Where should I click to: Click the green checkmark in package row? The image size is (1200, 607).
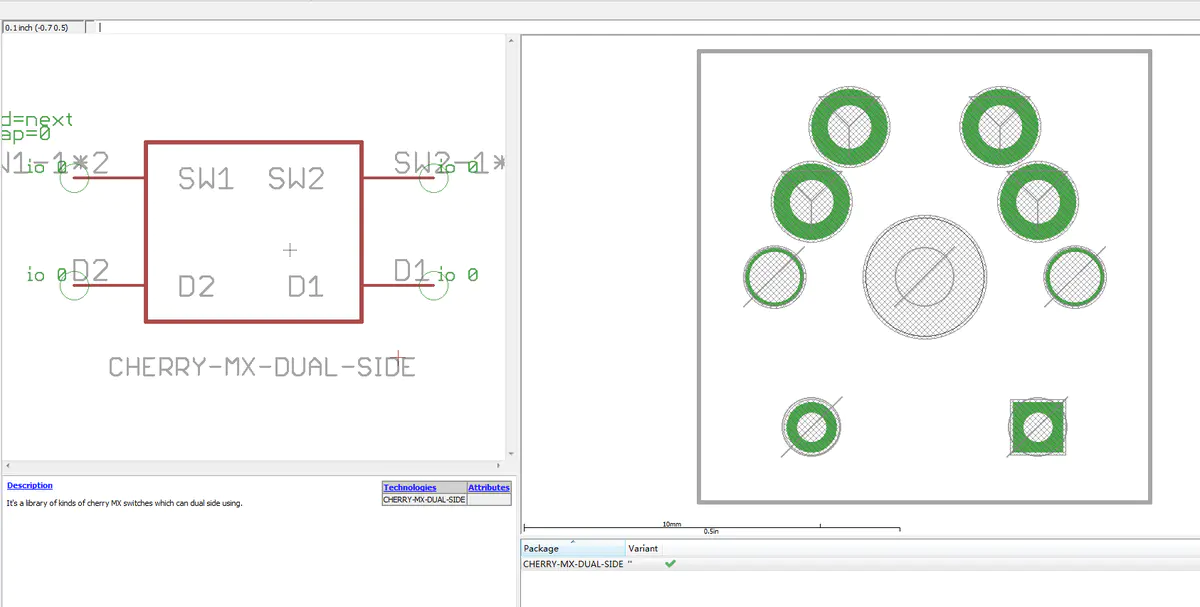(670, 564)
